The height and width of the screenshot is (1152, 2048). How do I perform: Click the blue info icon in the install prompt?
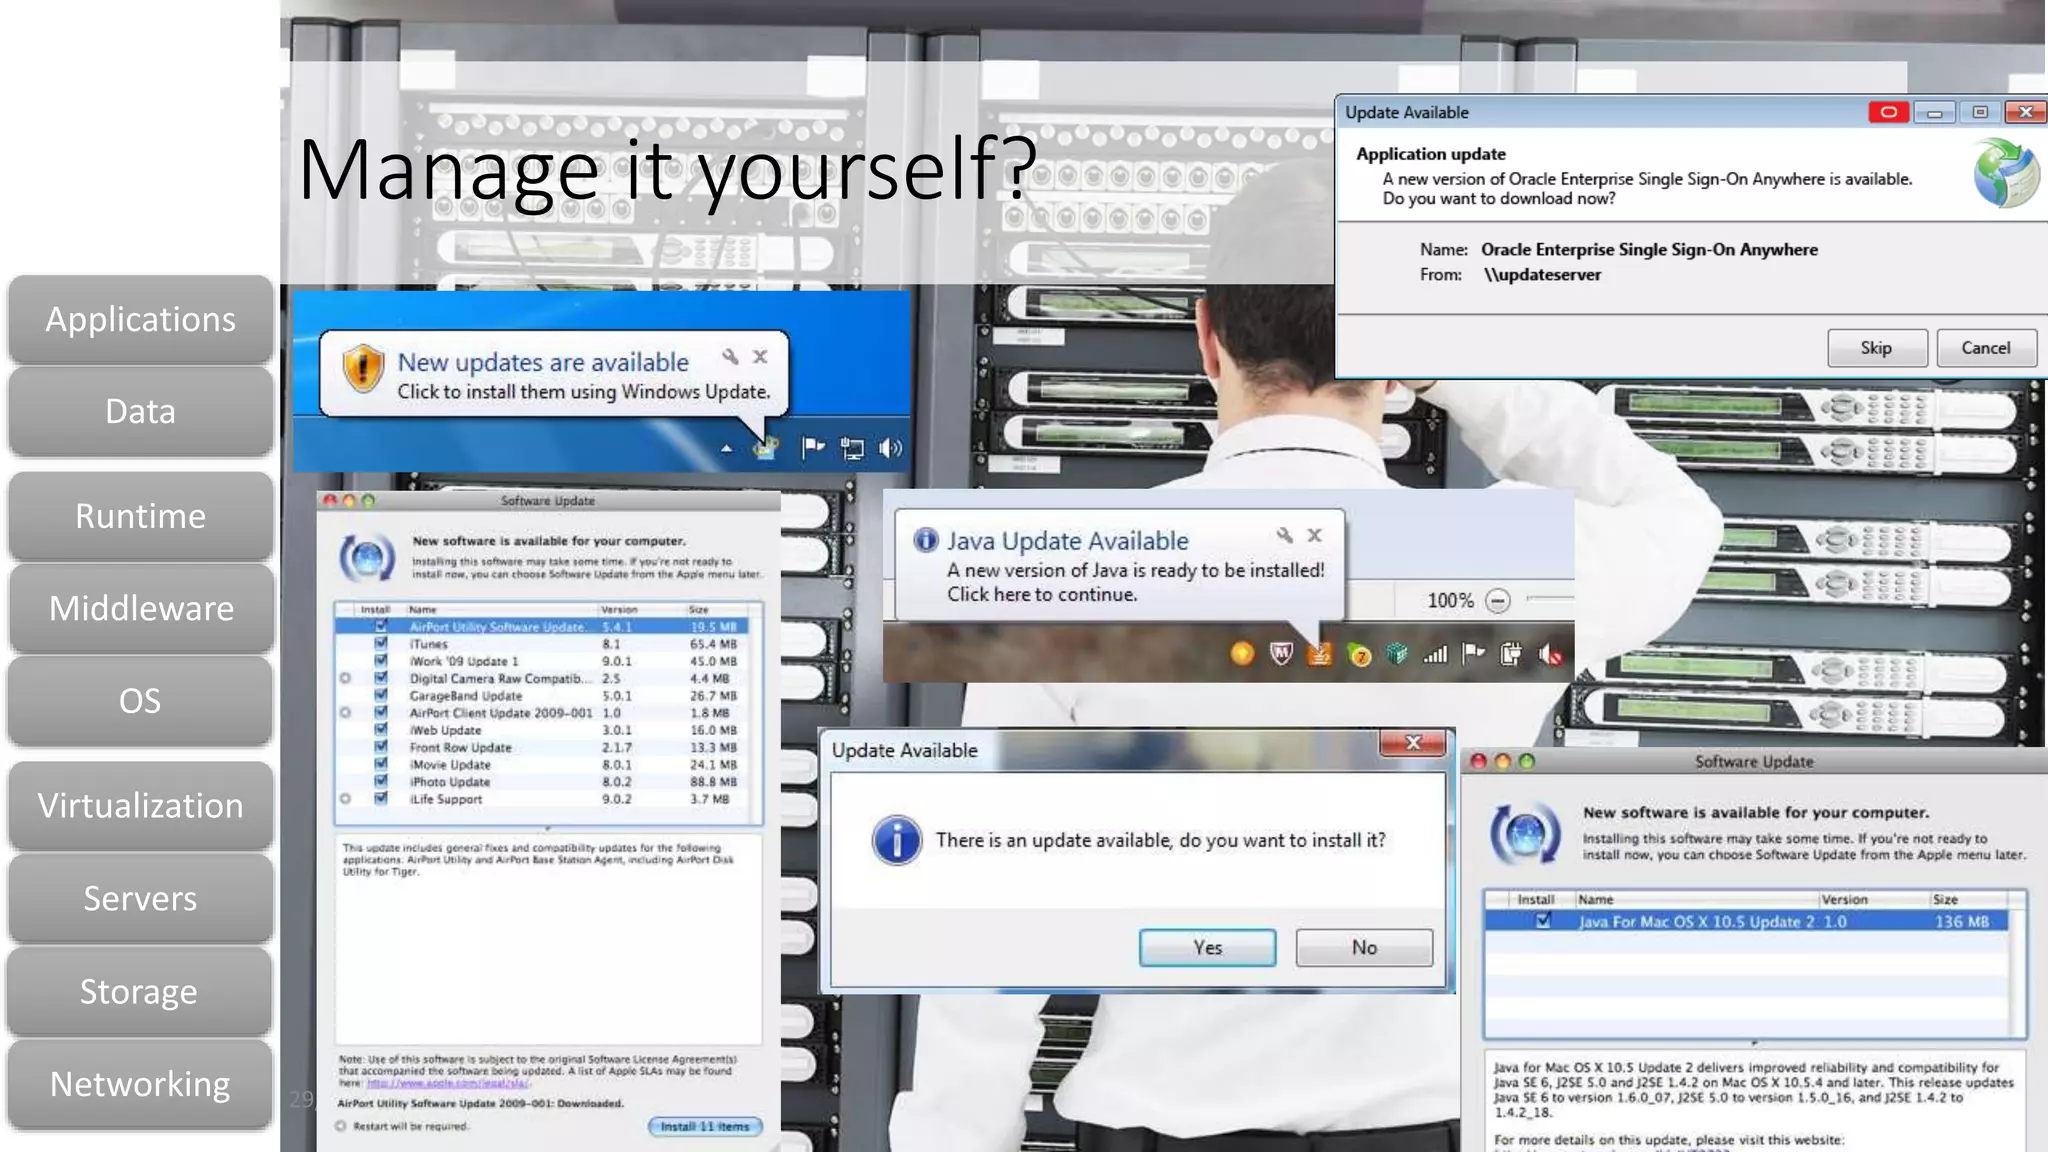click(x=897, y=840)
